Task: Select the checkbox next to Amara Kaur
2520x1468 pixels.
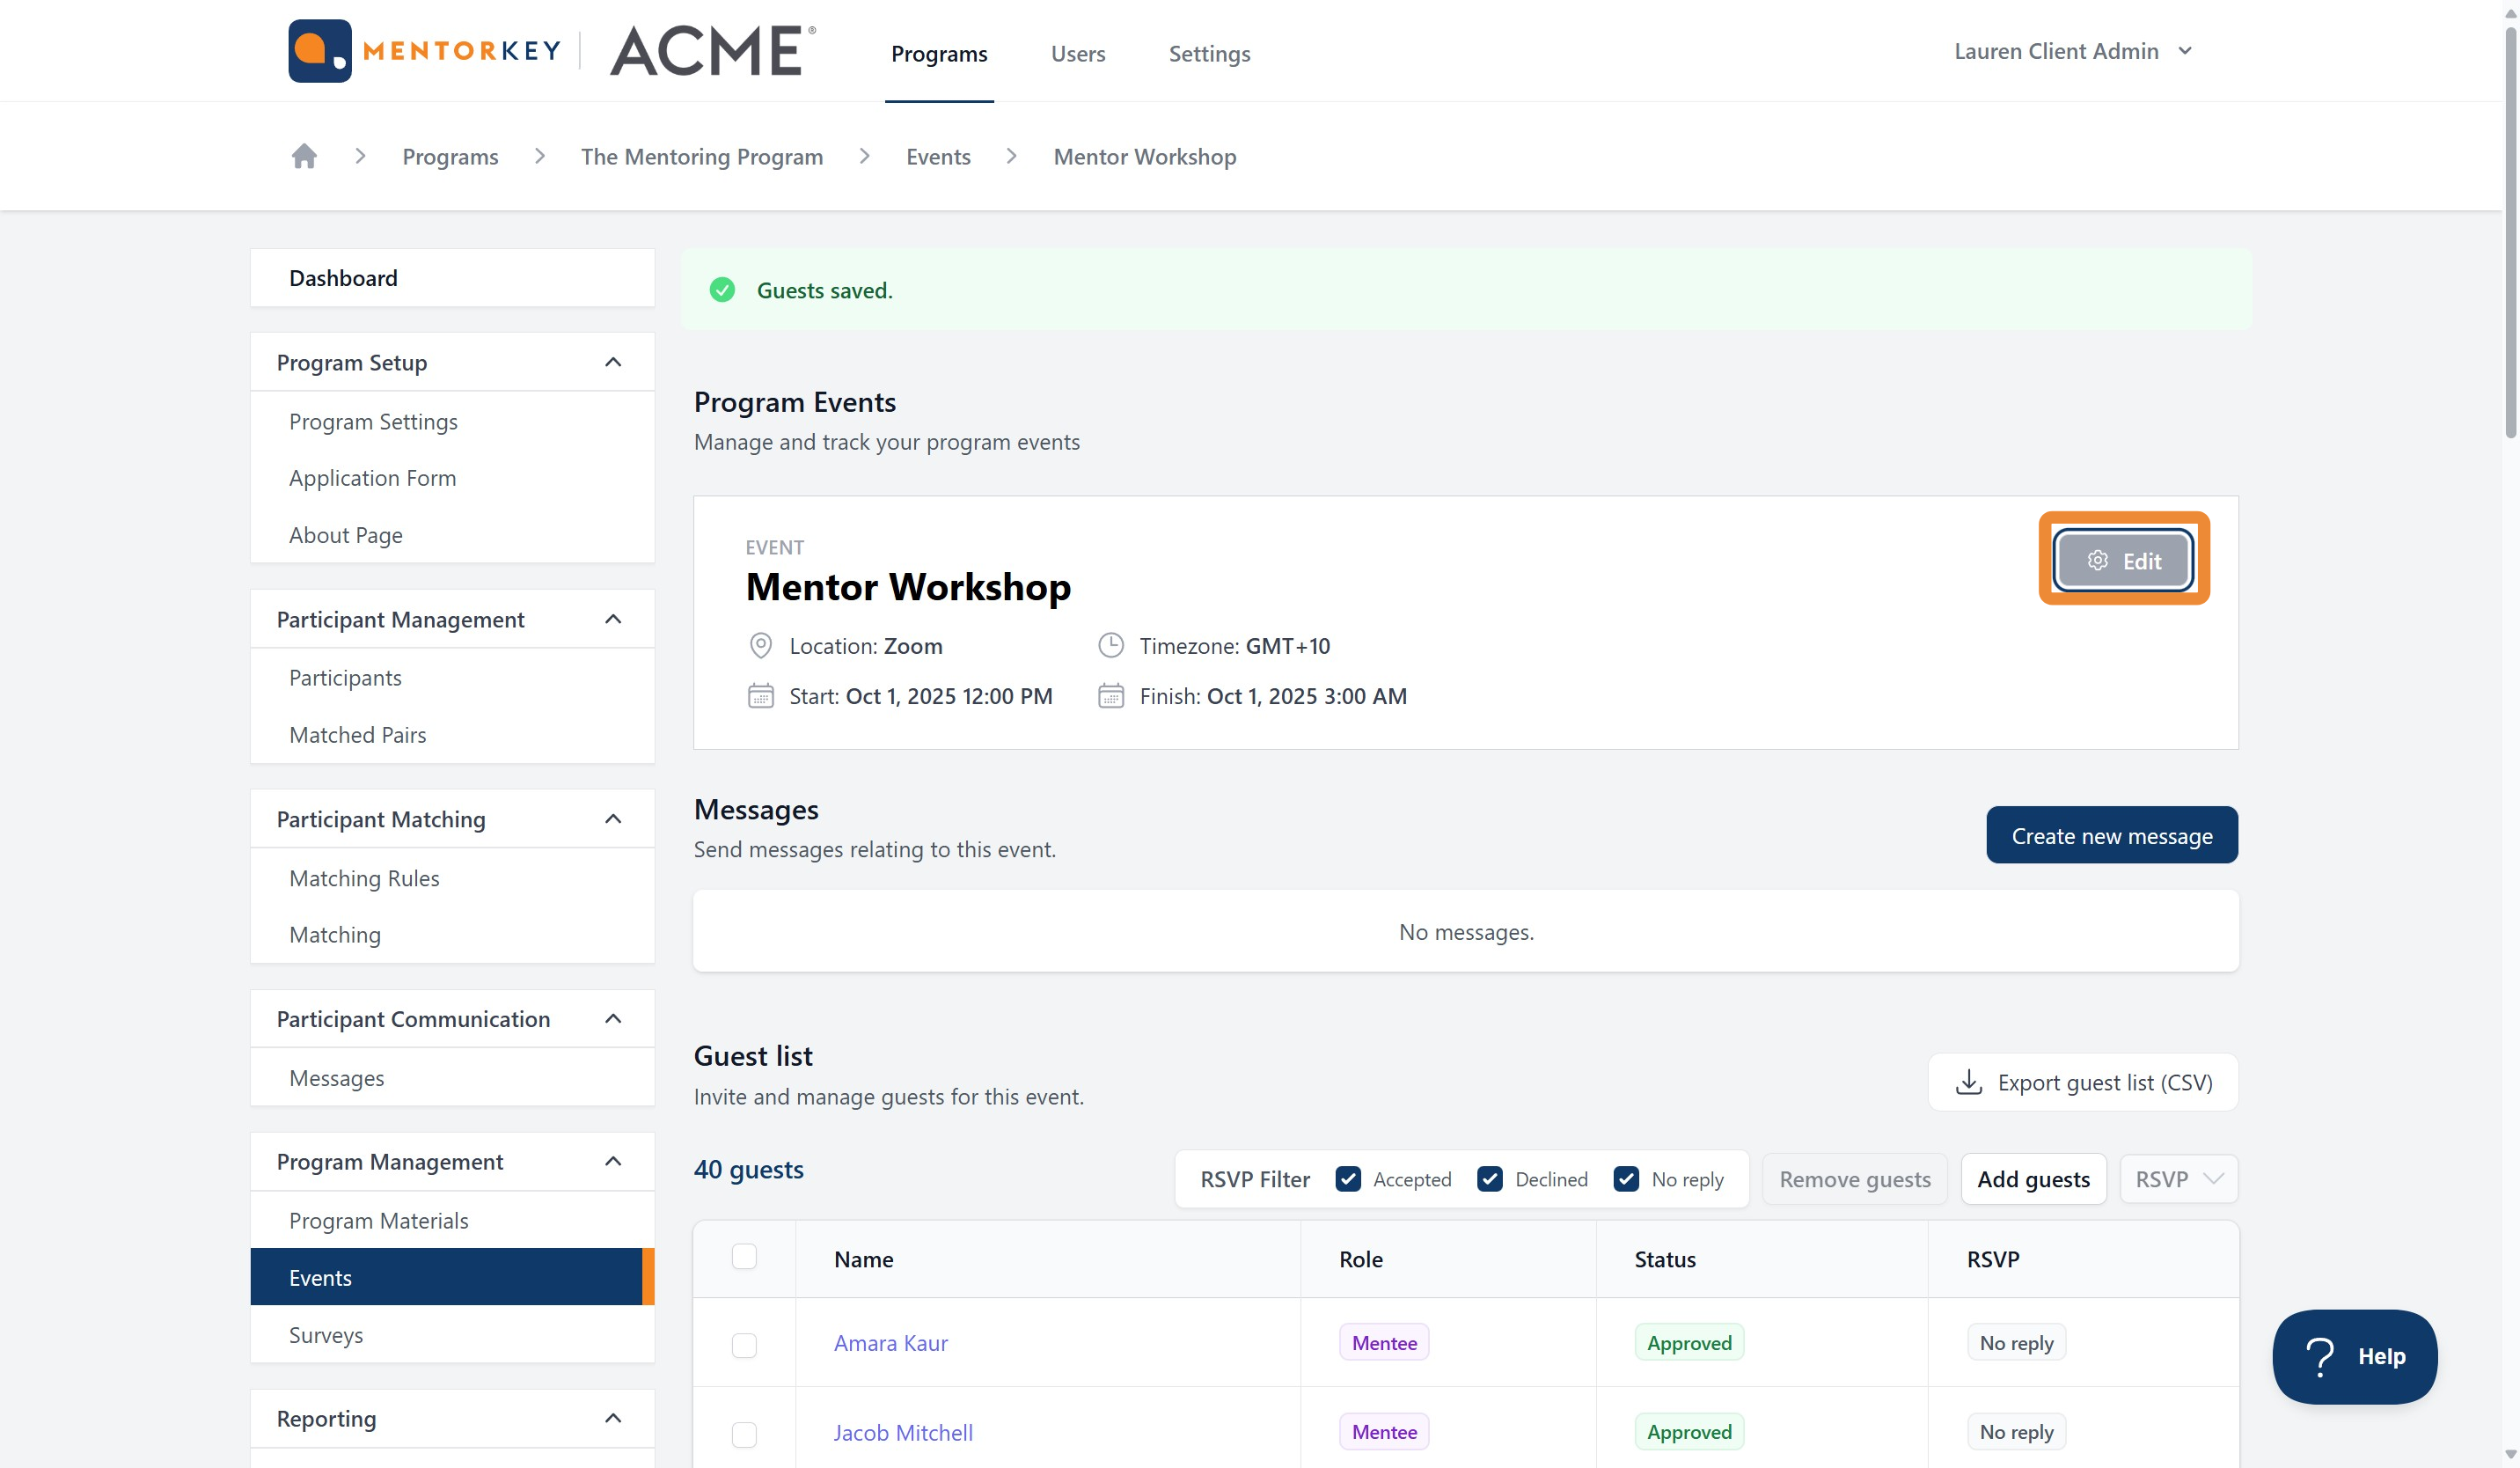Action: (744, 1346)
